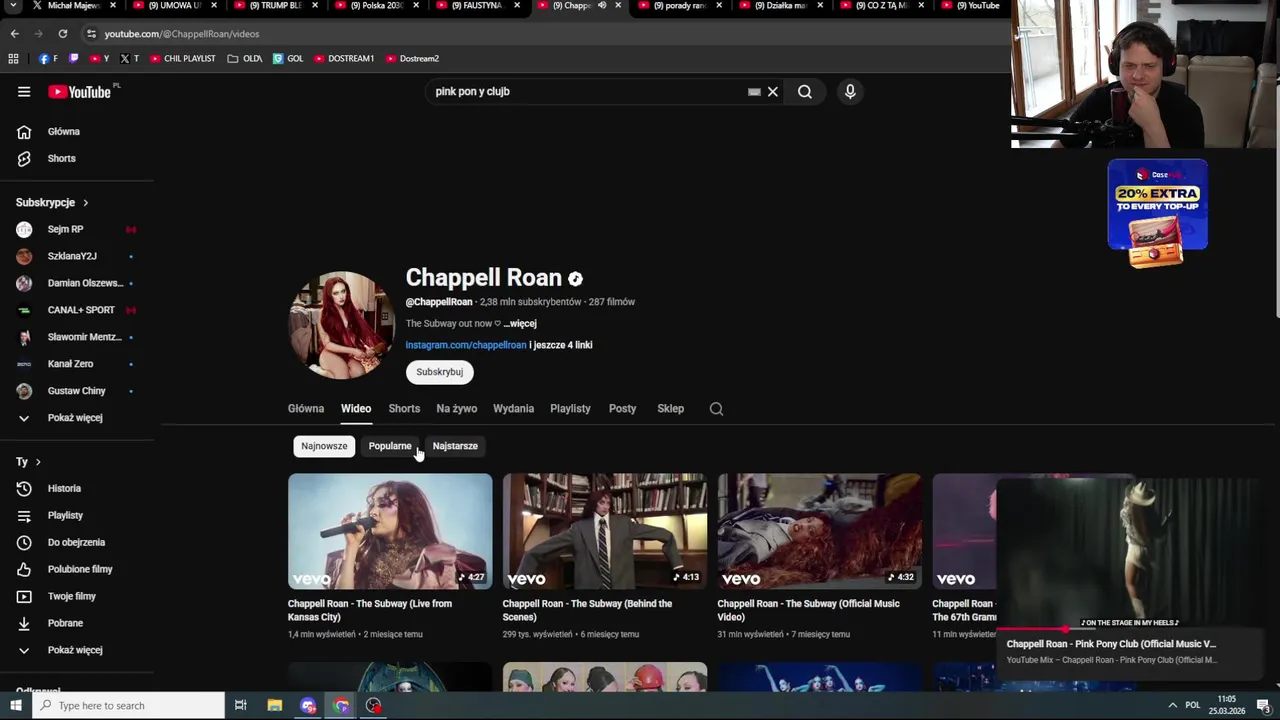Run search with the magnifier button
The image size is (1280, 720).
pyautogui.click(x=805, y=92)
